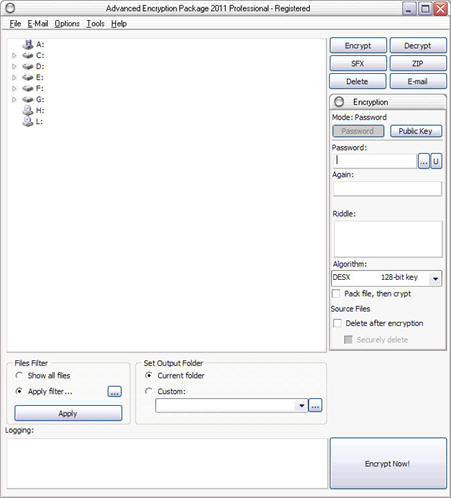
Task: Select the A: floppy drive icon
Action: point(28,44)
